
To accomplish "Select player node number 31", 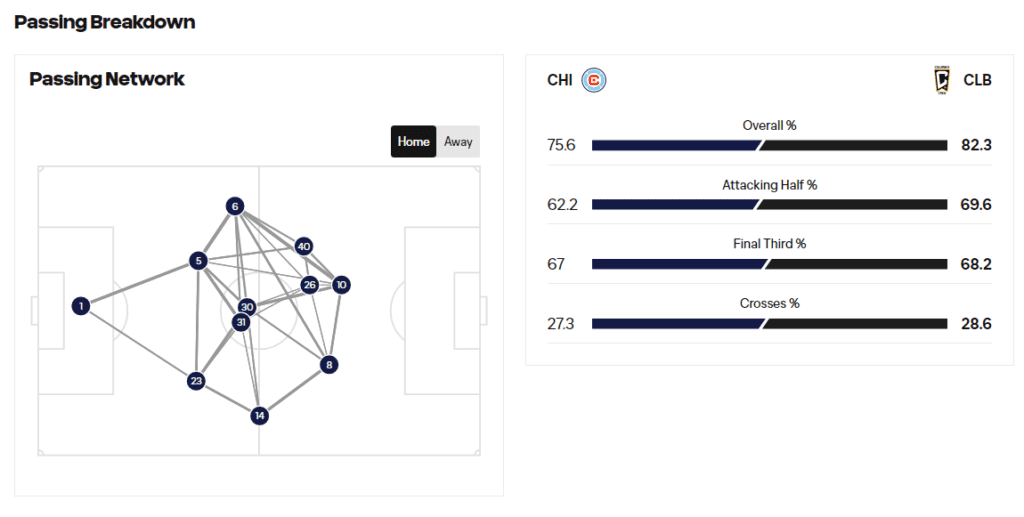I will 241,322.
